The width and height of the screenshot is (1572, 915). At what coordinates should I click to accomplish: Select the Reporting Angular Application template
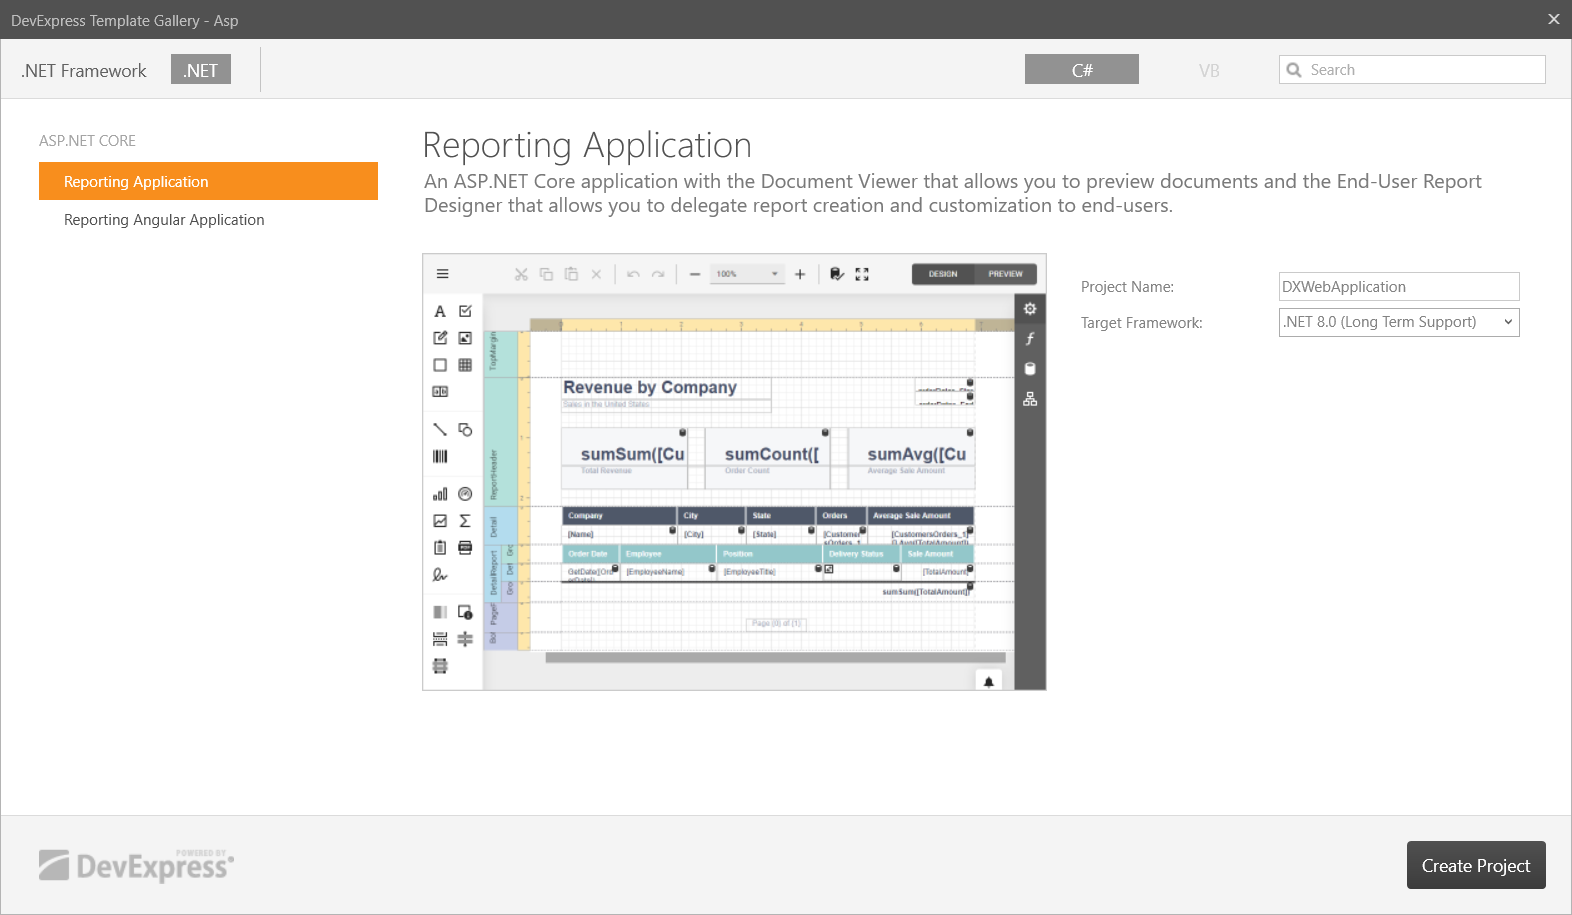click(208, 220)
